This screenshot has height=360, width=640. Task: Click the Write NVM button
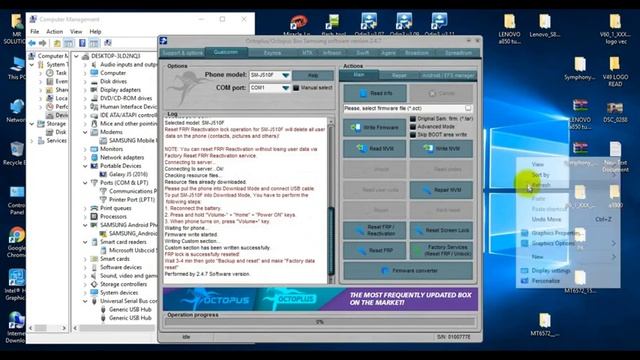441,149
